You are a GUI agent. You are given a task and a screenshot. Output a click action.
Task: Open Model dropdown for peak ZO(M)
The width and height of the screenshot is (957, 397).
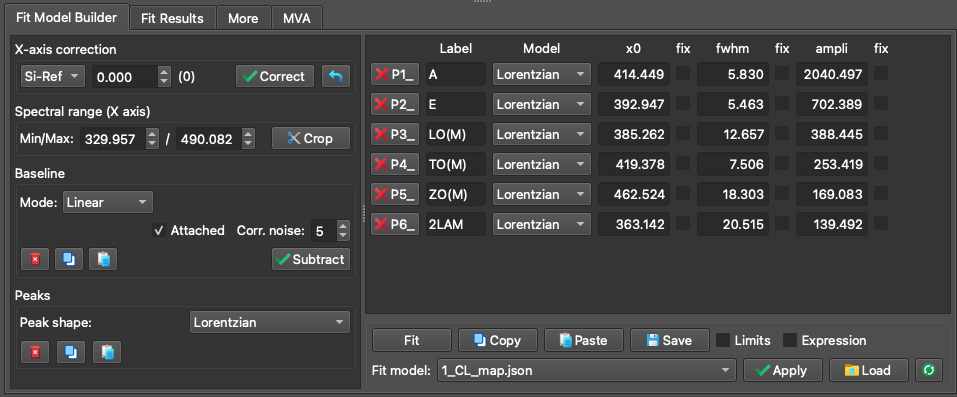(542, 194)
